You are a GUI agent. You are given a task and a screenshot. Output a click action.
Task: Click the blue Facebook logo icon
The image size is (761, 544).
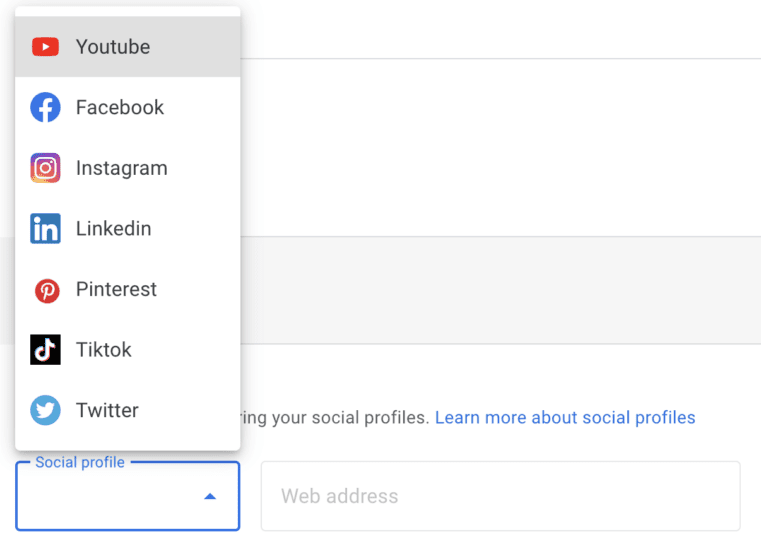(x=45, y=107)
